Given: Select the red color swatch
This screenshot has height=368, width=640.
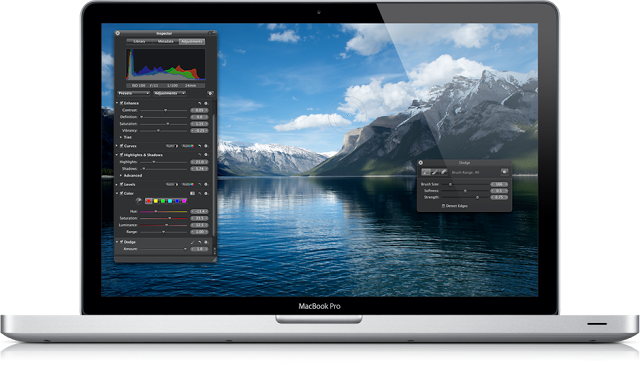Looking at the screenshot, I should 149,201.
